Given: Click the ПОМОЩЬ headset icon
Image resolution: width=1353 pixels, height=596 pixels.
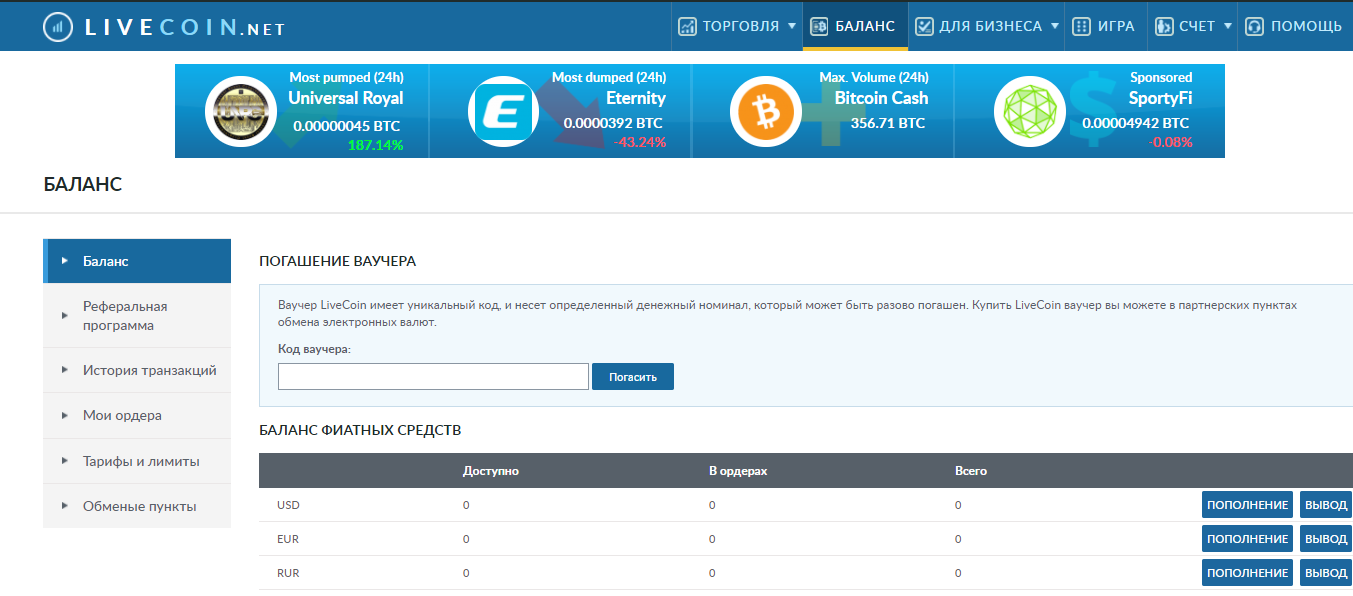Looking at the screenshot, I should pyautogui.click(x=1254, y=27).
